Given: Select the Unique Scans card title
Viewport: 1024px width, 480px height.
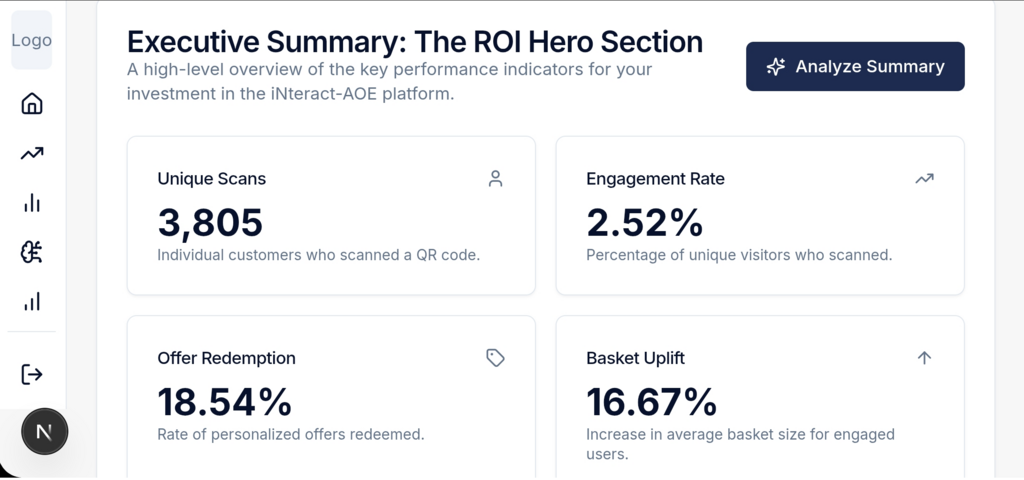Looking at the screenshot, I should (212, 179).
